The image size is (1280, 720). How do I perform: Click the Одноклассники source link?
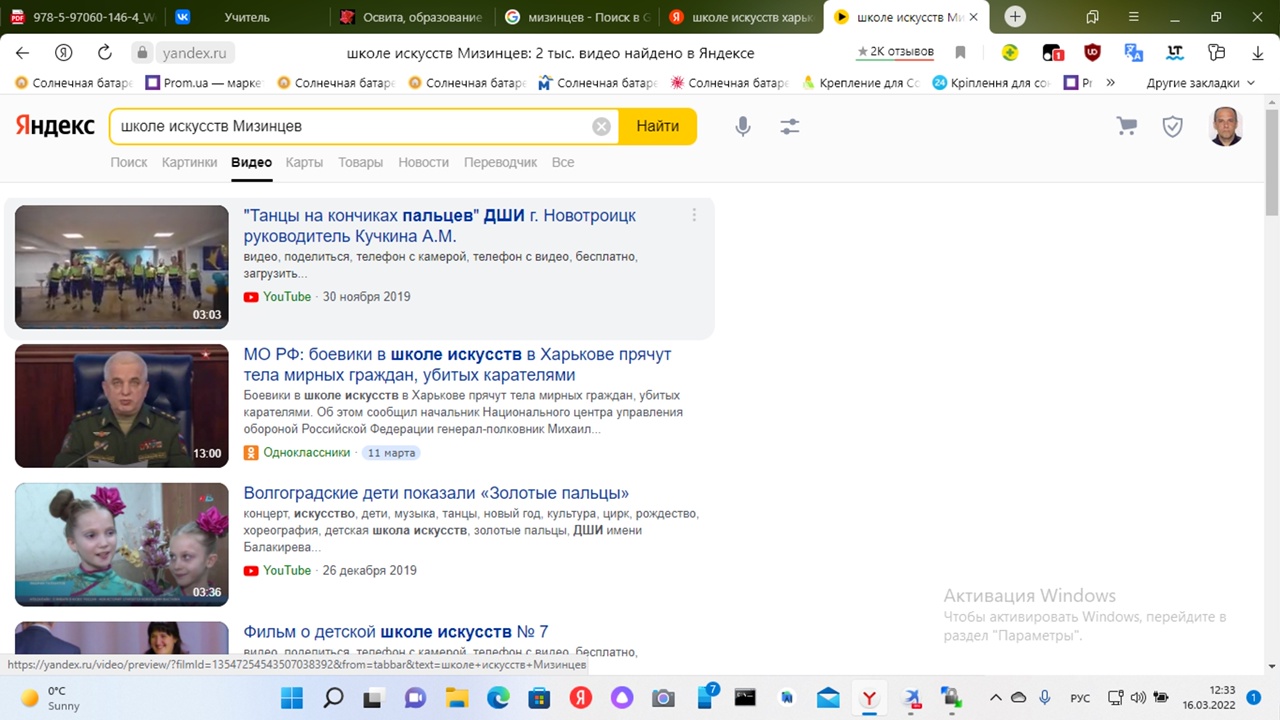click(x=306, y=453)
